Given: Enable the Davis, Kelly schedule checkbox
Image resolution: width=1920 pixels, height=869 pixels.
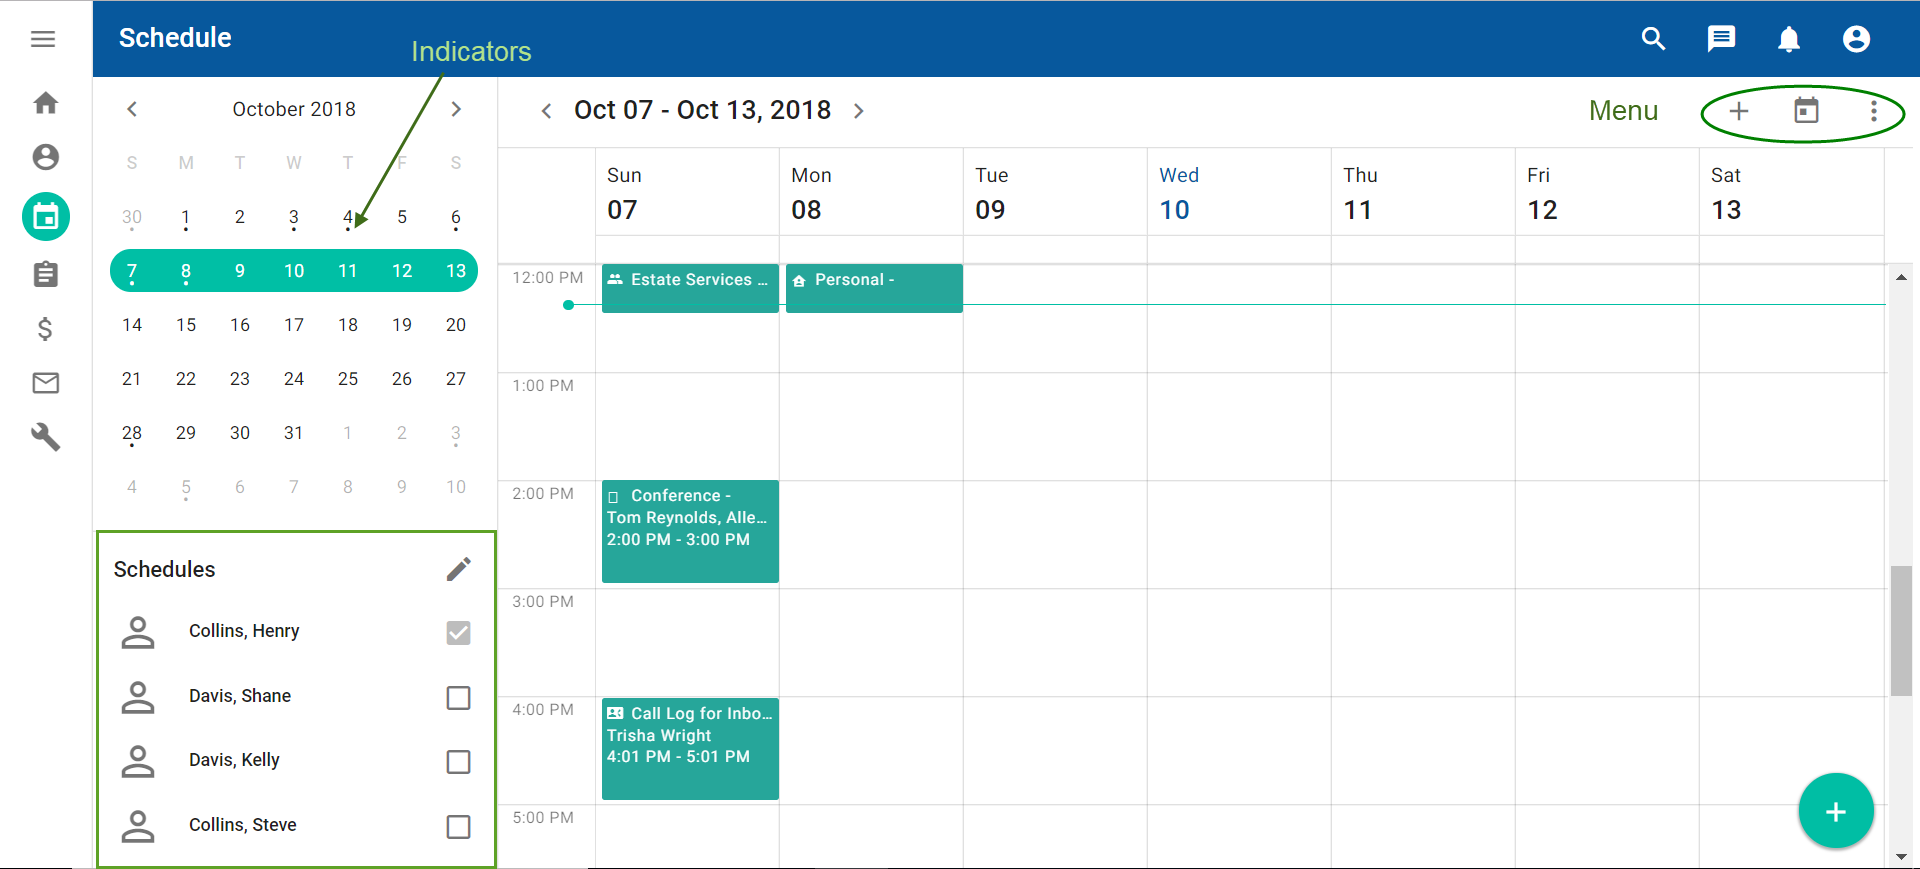Looking at the screenshot, I should click(458, 762).
